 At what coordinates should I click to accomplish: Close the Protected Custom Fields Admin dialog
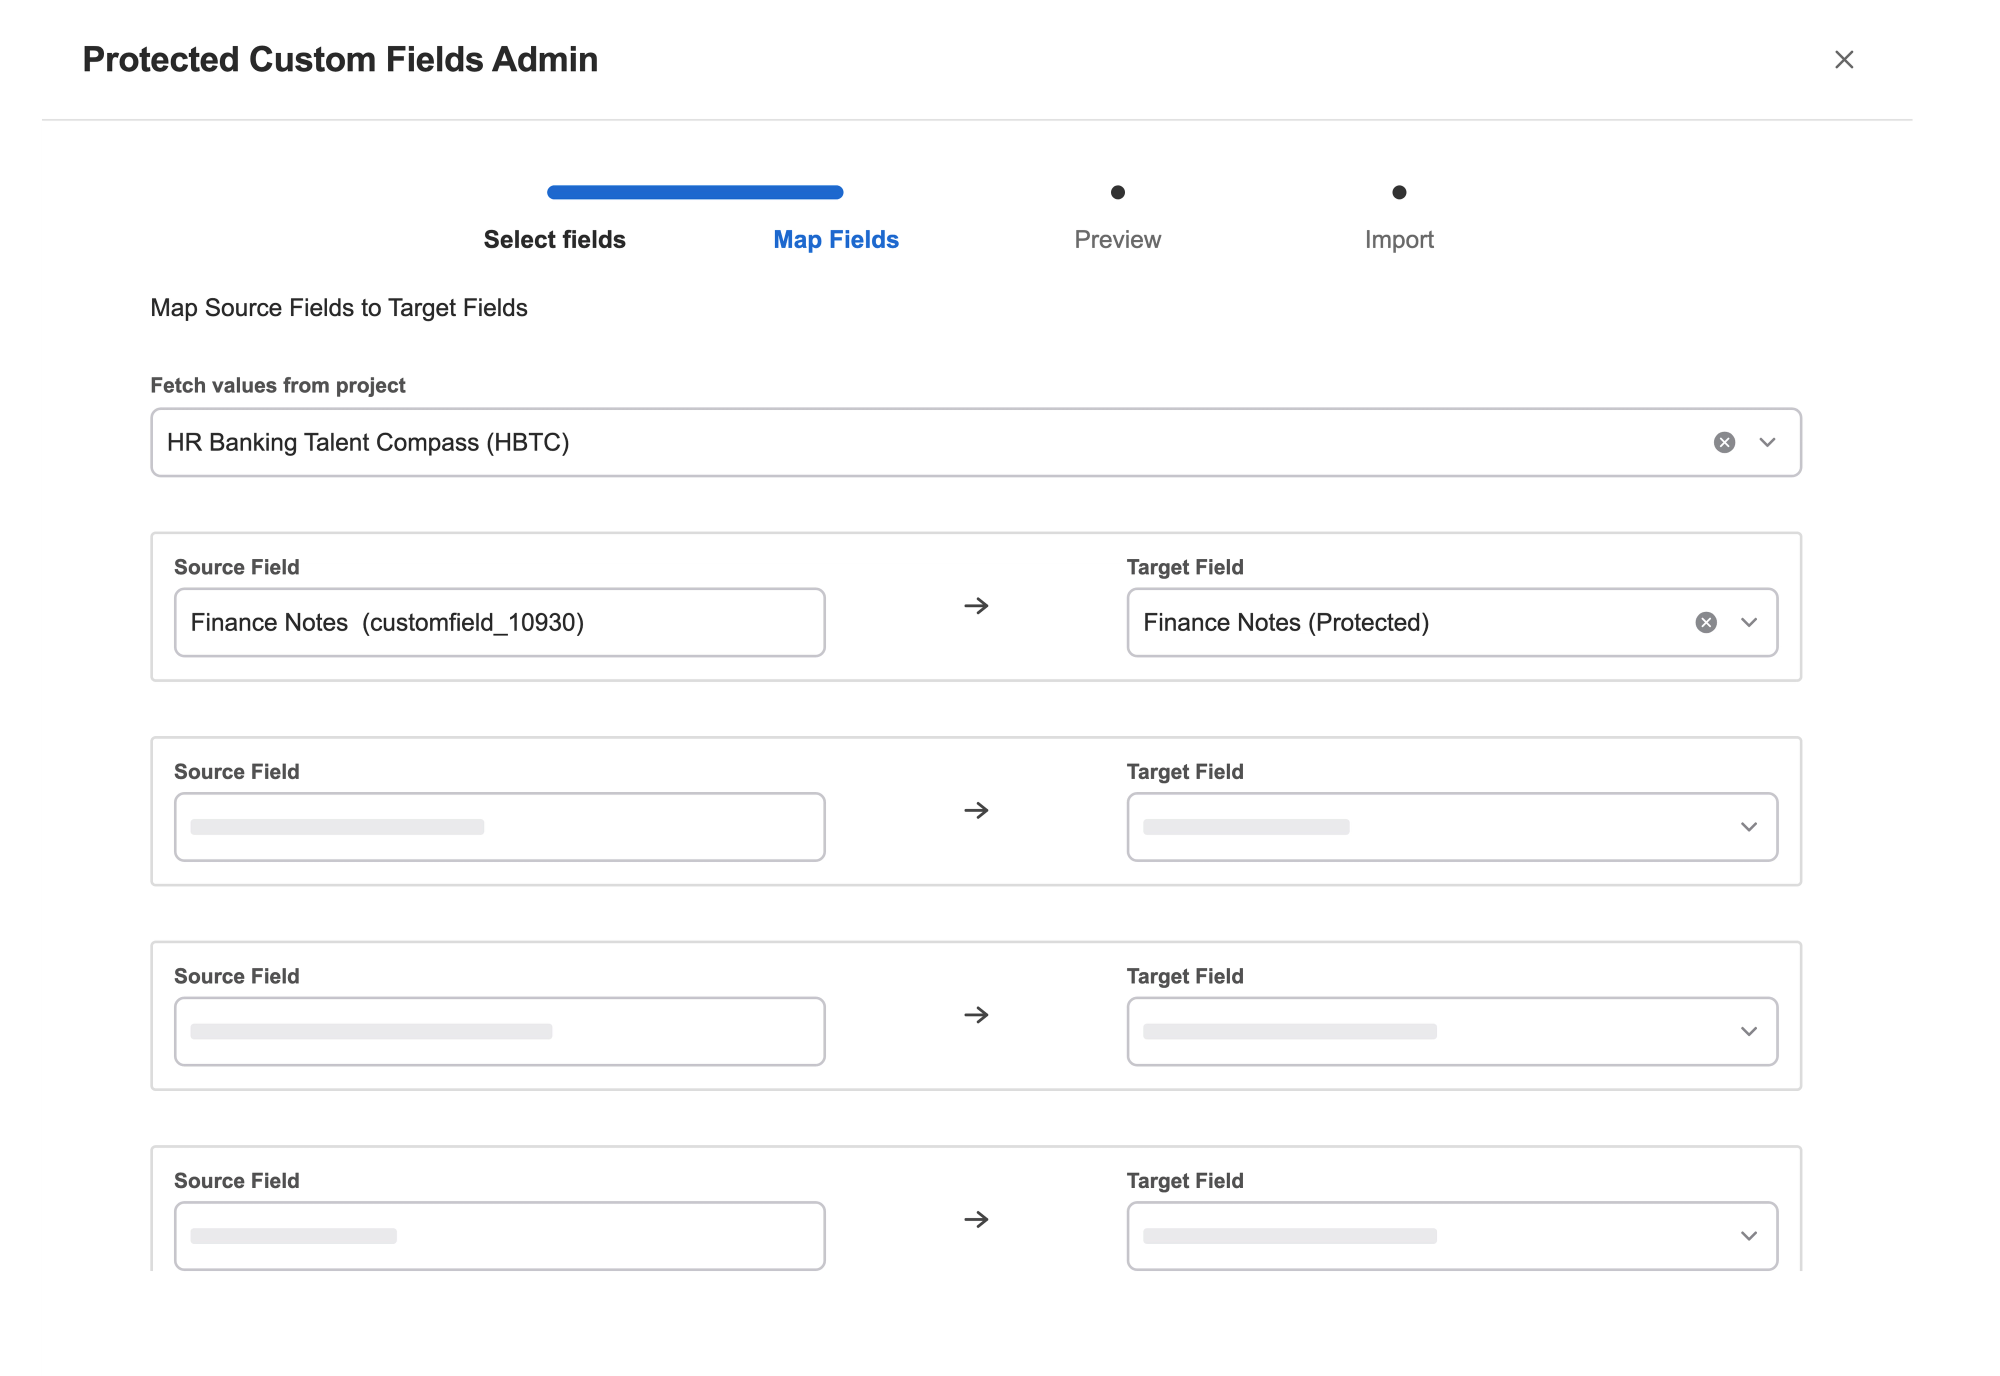1844,60
